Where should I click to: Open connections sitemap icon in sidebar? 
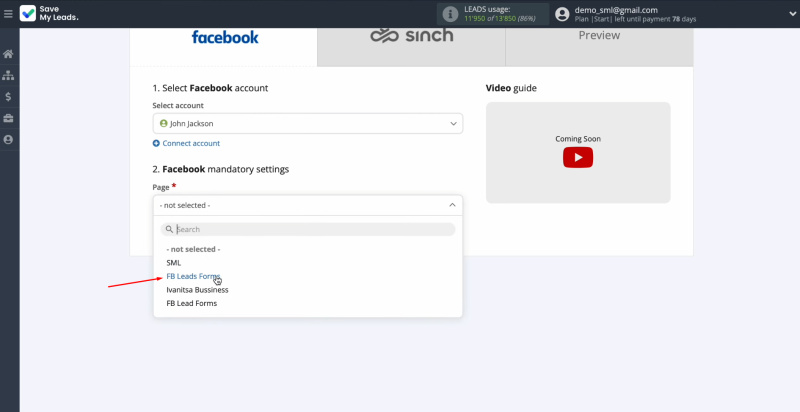(8, 75)
